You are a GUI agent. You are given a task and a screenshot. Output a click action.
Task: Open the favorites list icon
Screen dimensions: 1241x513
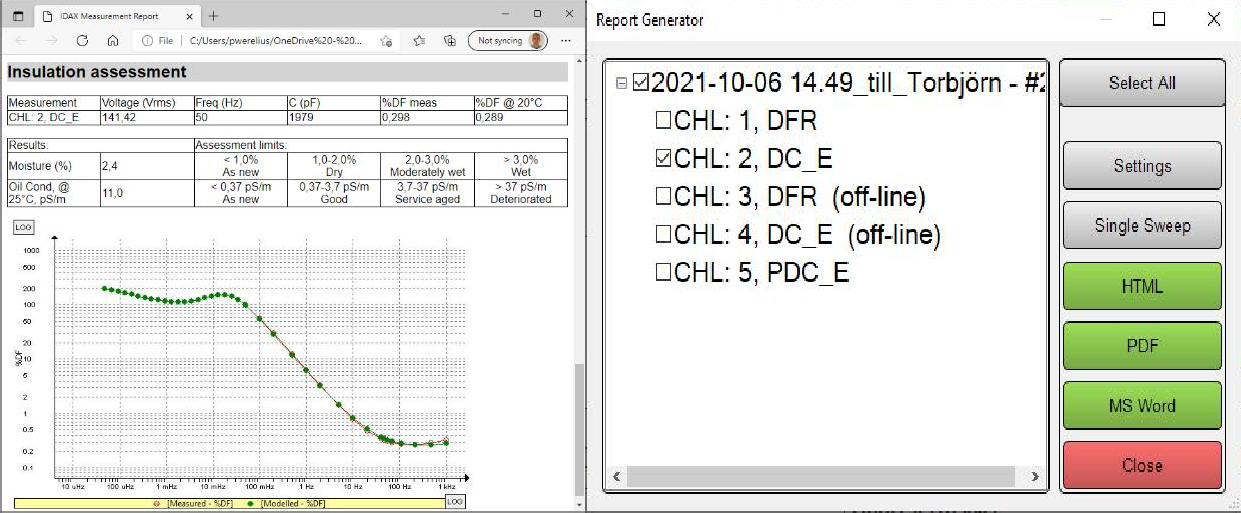pyautogui.click(x=420, y=41)
